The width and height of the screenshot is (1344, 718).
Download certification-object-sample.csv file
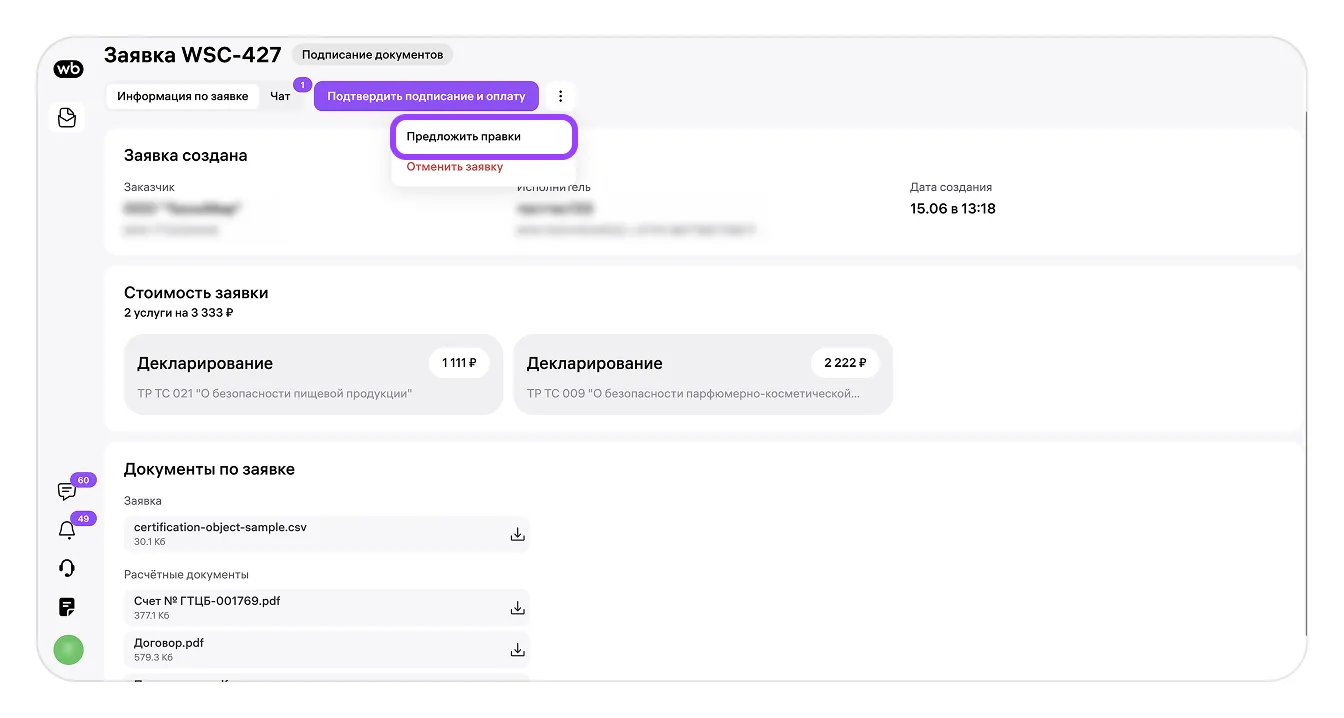pyautogui.click(x=518, y=534)
